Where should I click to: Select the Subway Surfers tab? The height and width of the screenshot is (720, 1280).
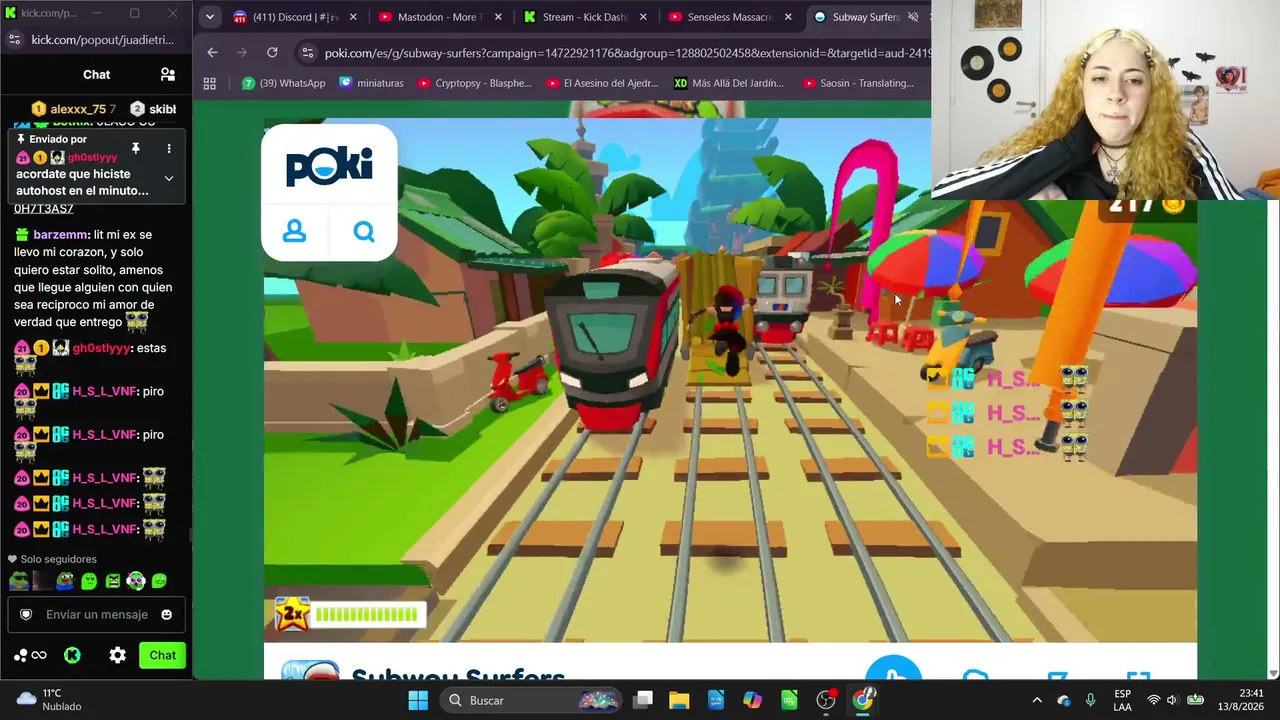coord(866,17)
